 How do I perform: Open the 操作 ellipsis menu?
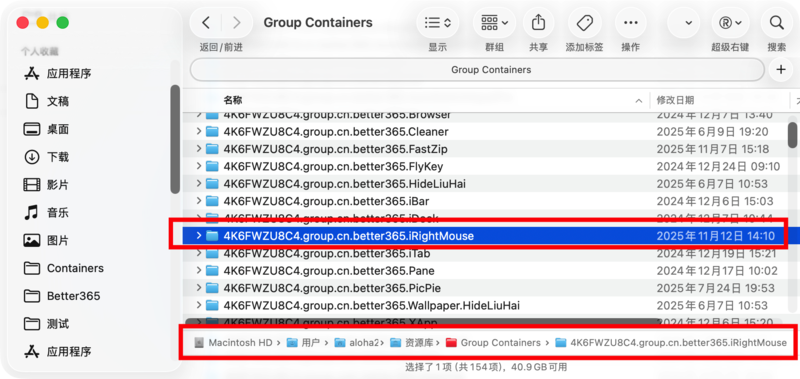[631, 23]
